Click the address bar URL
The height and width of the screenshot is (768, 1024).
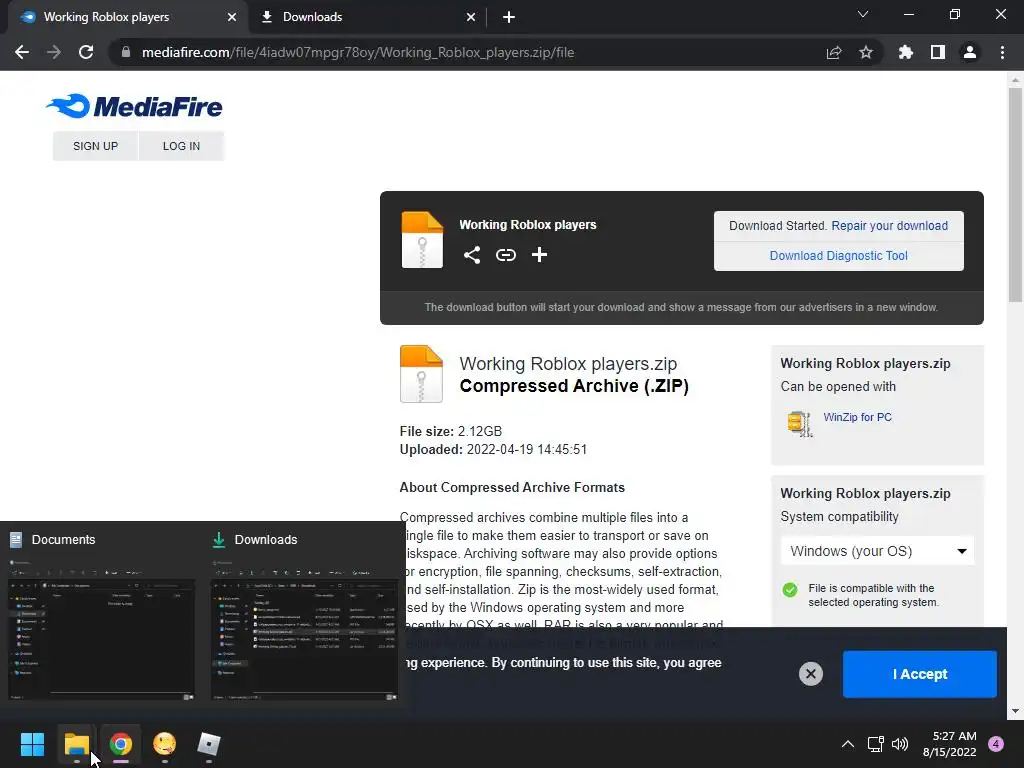click(358, 52)
